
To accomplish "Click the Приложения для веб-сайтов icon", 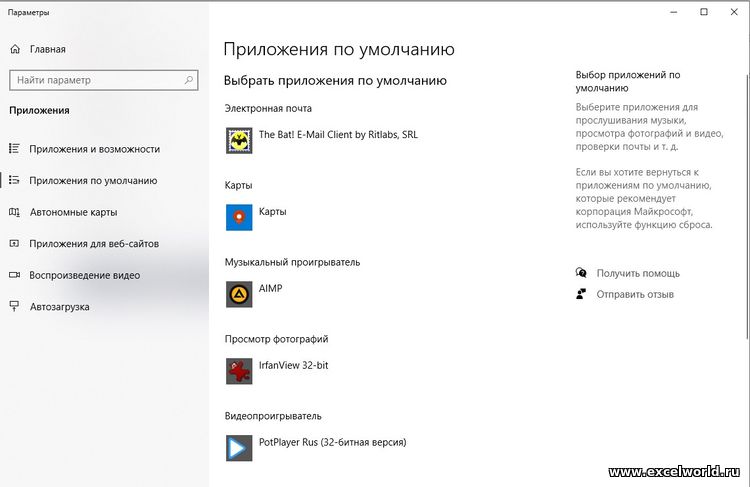I will (x=14, y=244).
